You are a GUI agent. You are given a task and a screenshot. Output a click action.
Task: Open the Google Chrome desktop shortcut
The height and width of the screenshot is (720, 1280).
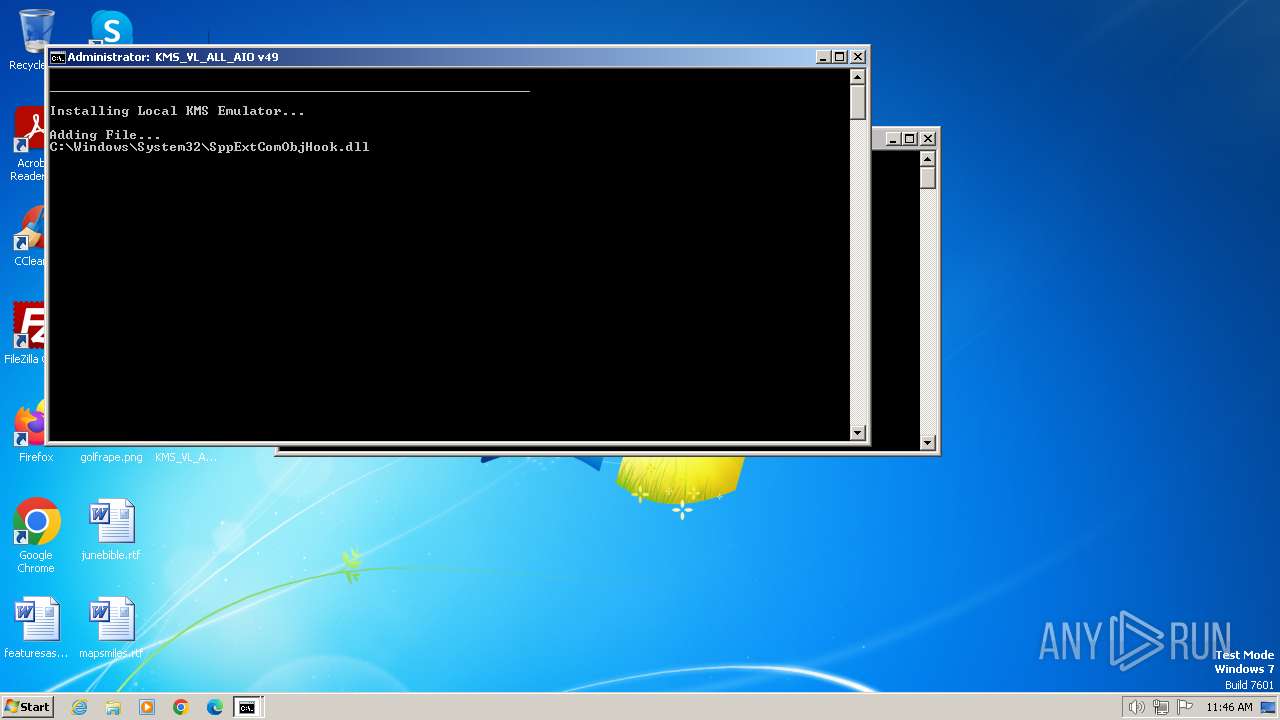coord(36,535)
